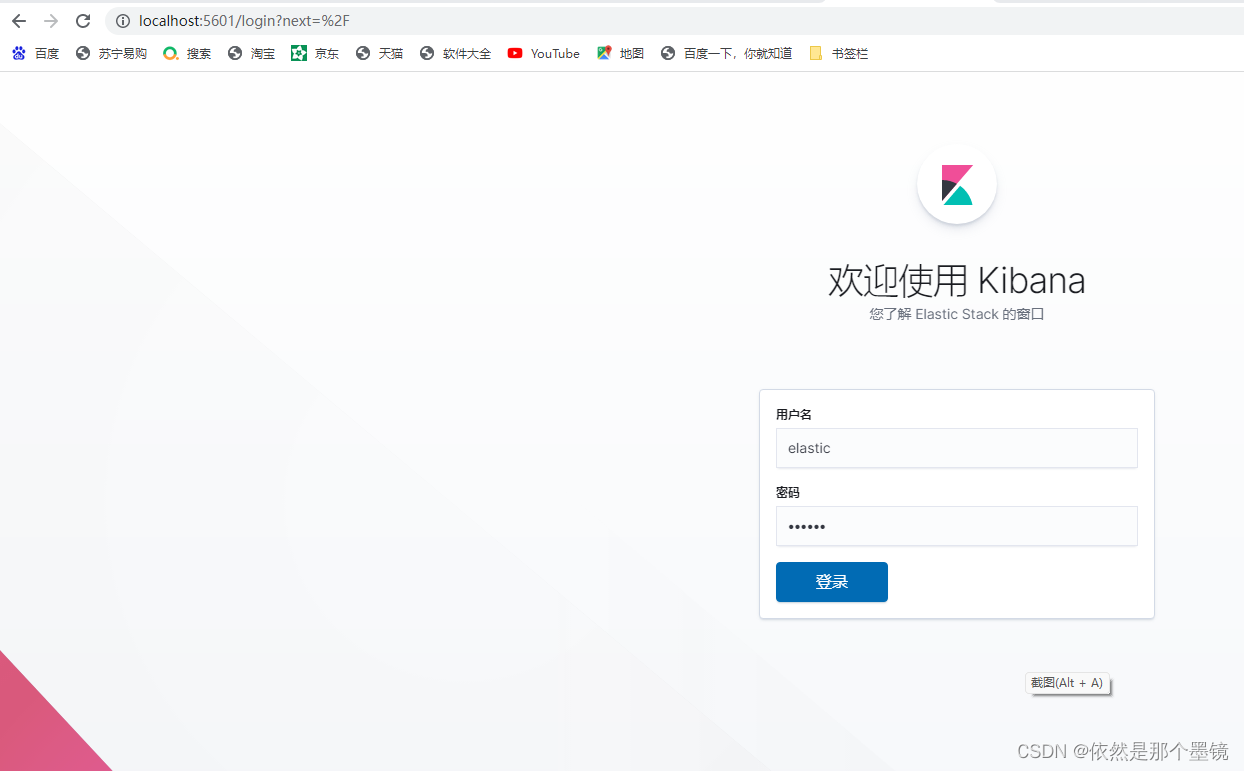
Task: Open the 软件大全 bookmark
Action: click(x=455, y=54)
